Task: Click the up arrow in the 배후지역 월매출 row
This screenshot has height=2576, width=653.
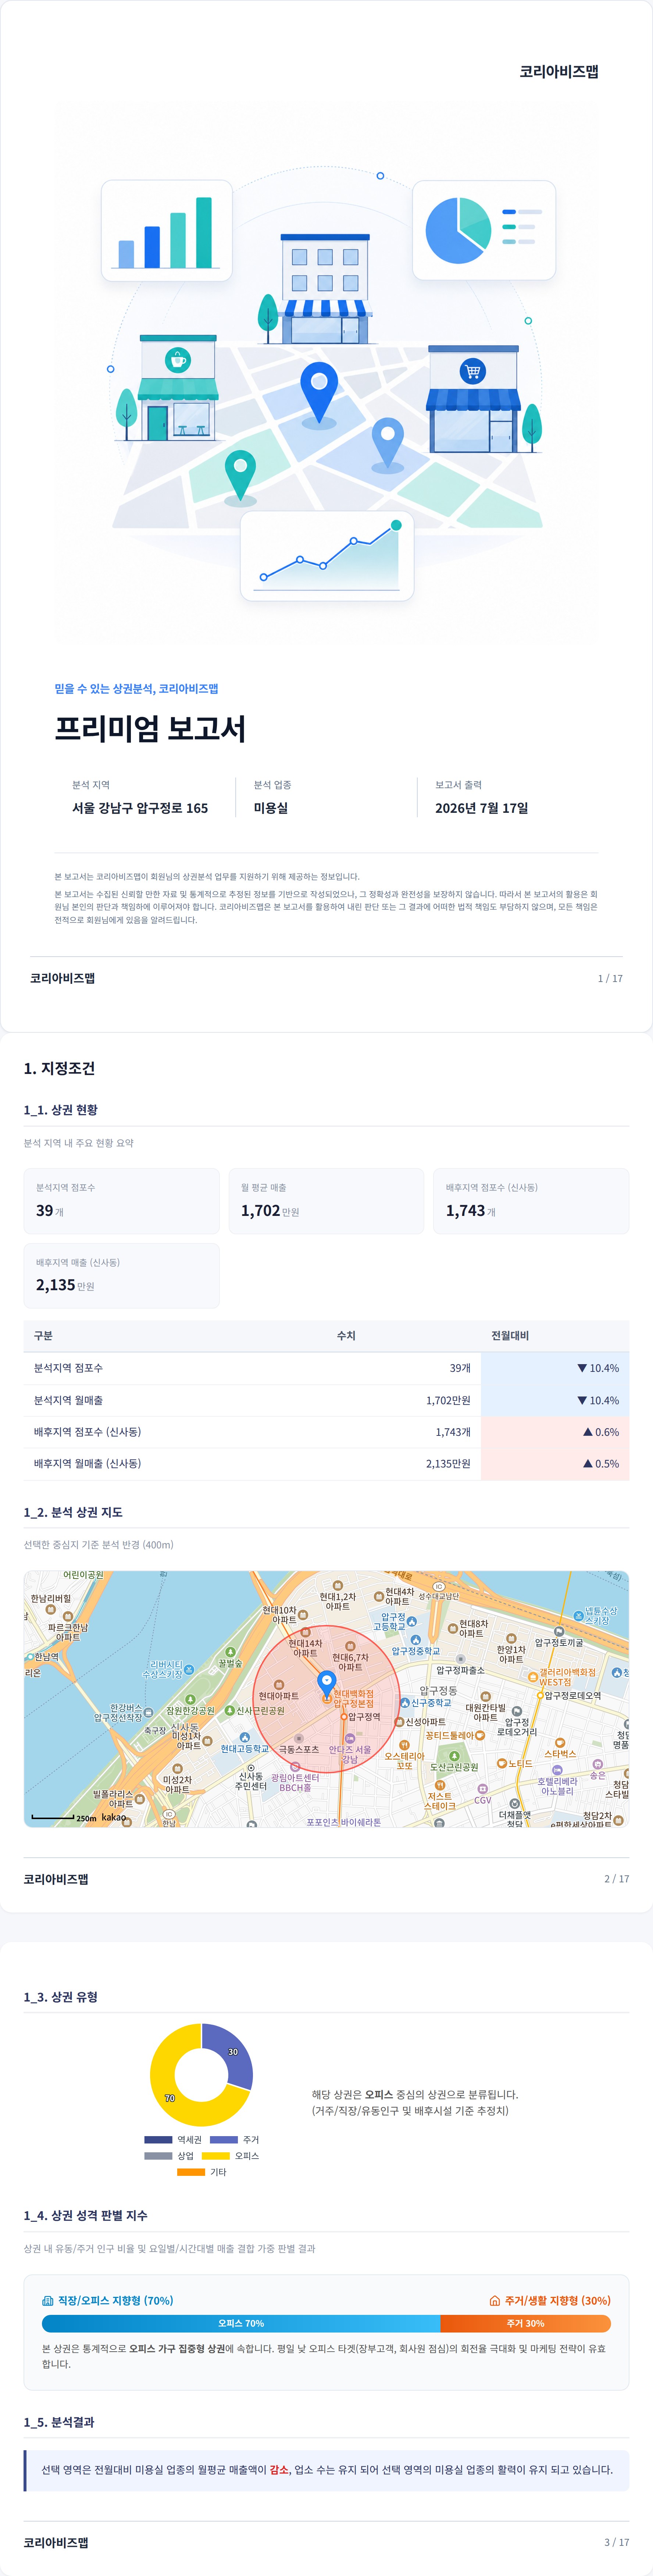Action: [x=588, y=1463]
